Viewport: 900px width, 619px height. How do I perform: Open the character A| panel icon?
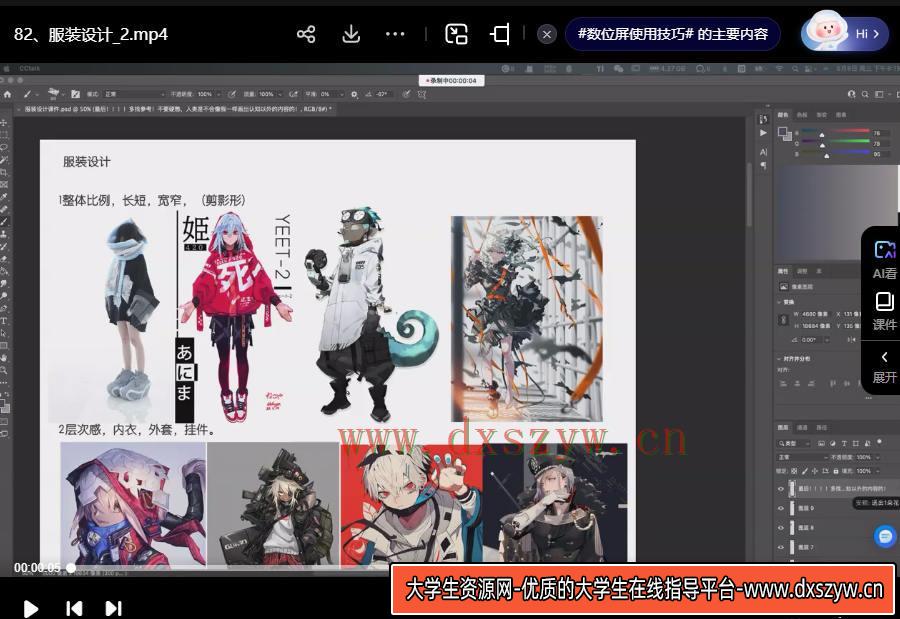pyautogui.click(x=763, y=152)
